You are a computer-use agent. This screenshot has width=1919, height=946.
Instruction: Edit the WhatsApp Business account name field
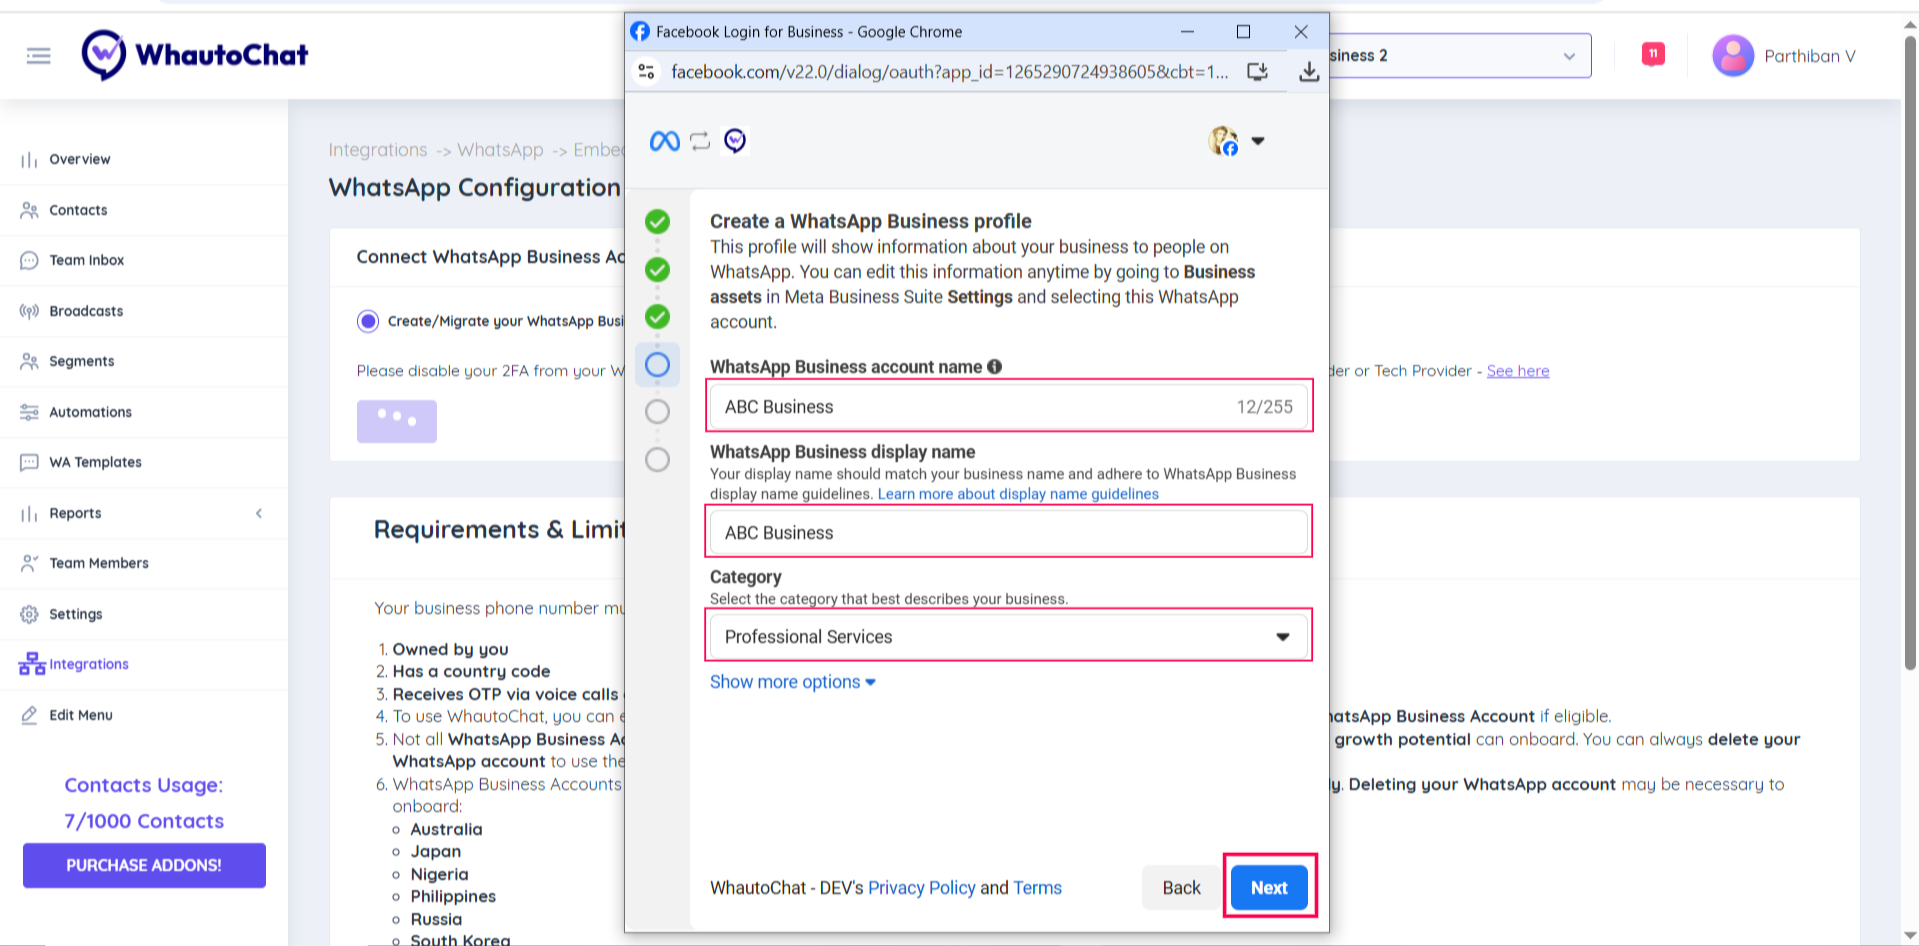click(1008, 407)
